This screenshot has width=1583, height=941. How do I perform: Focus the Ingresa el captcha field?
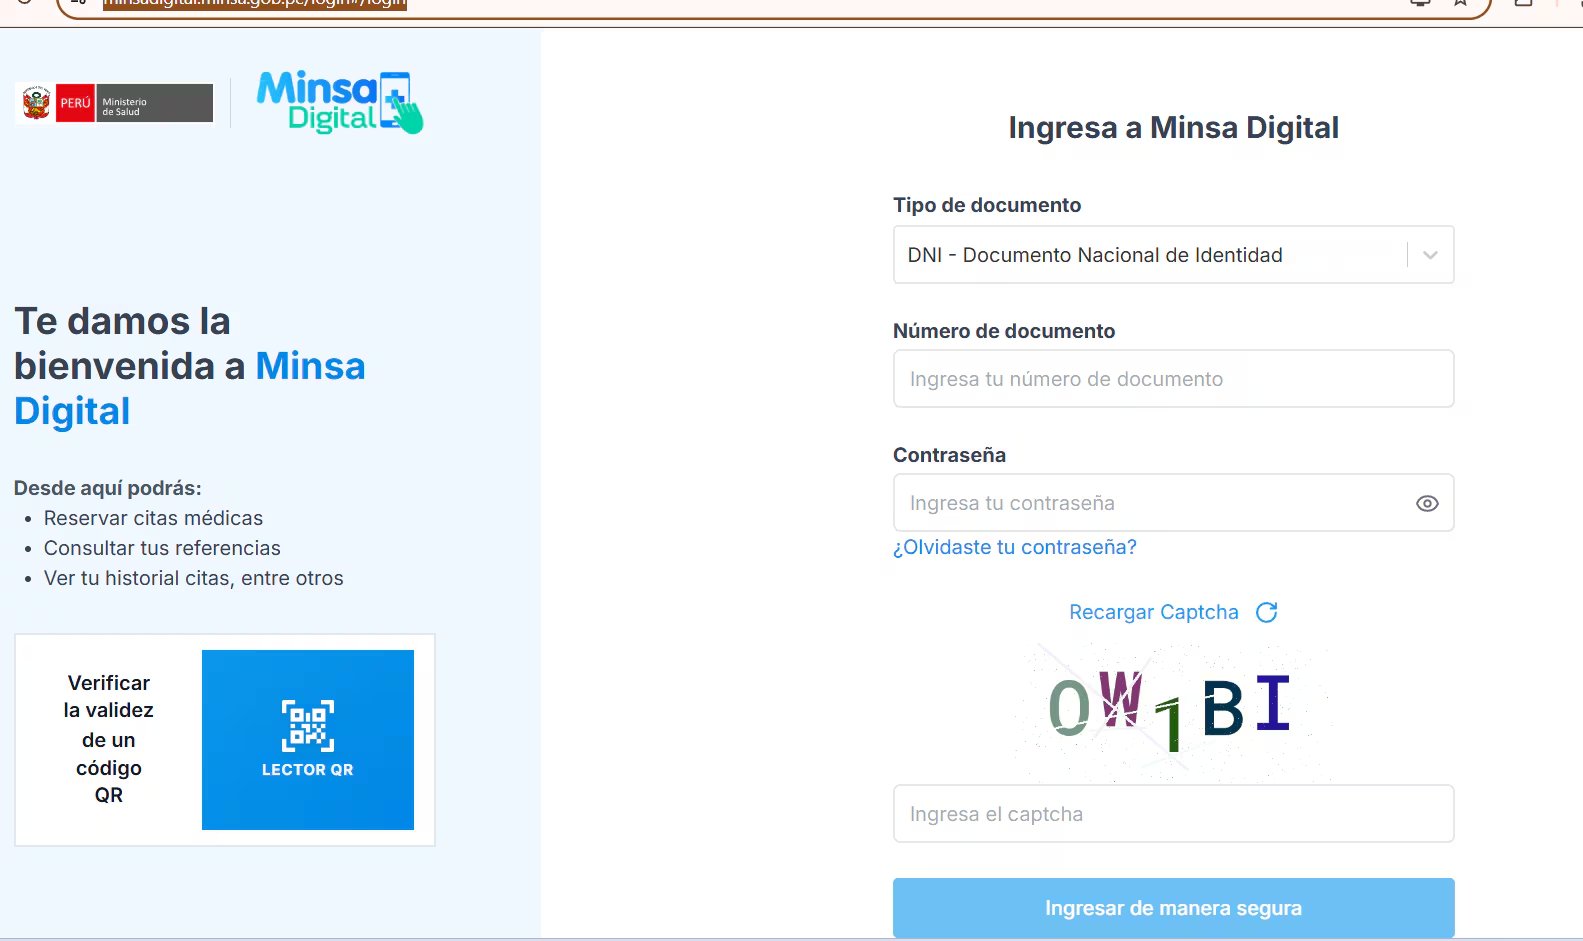coord(1173,814)
